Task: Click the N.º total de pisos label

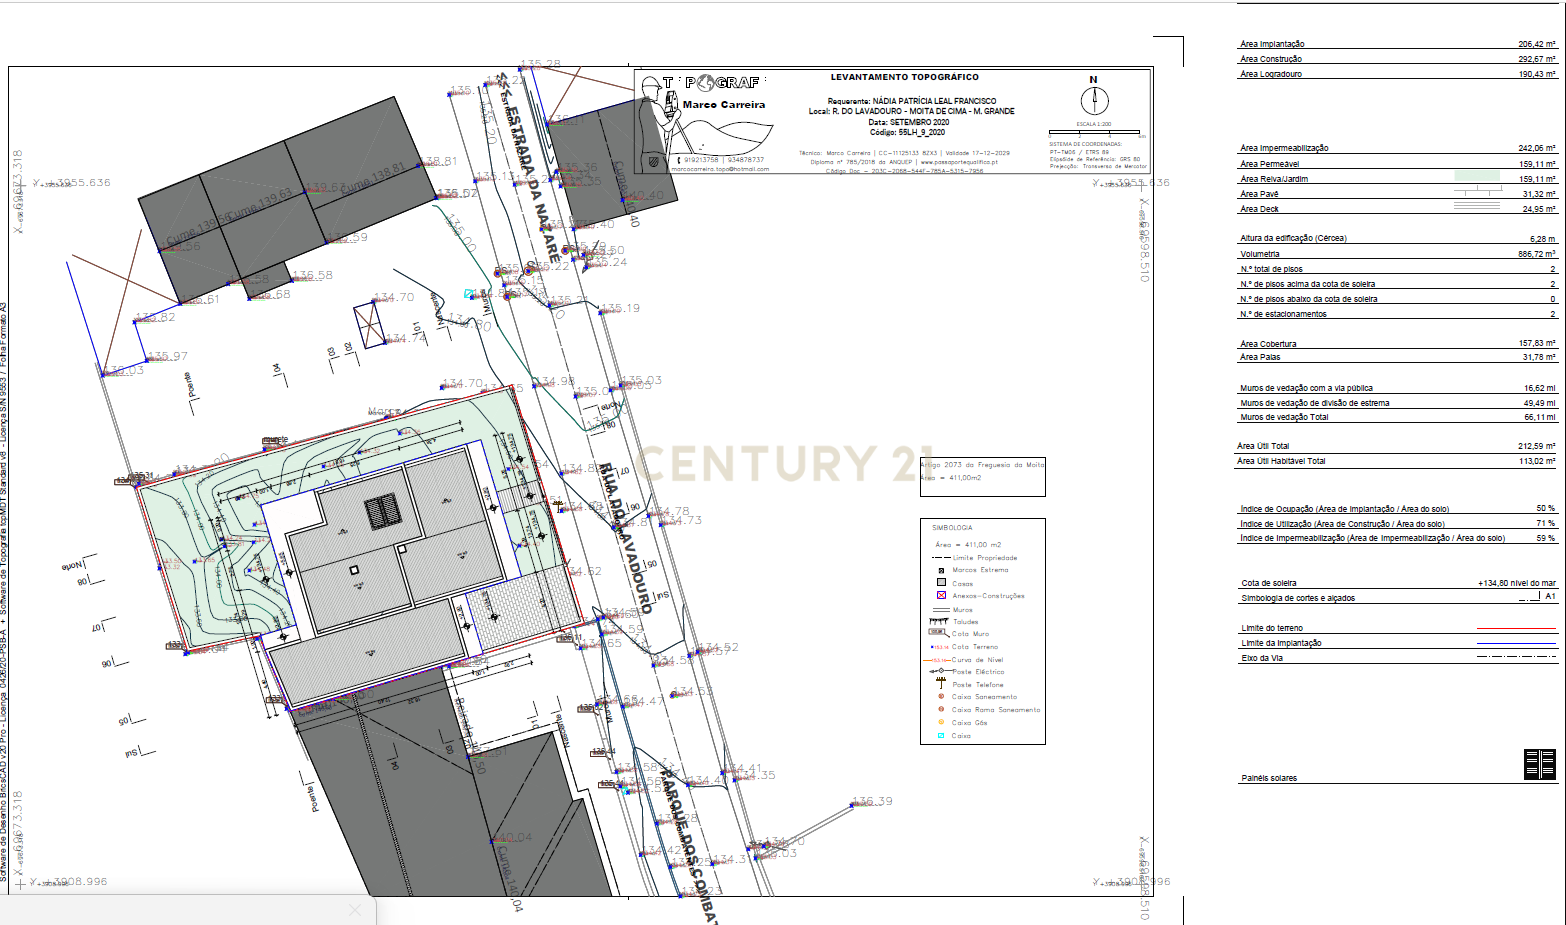Action: 1271,269
